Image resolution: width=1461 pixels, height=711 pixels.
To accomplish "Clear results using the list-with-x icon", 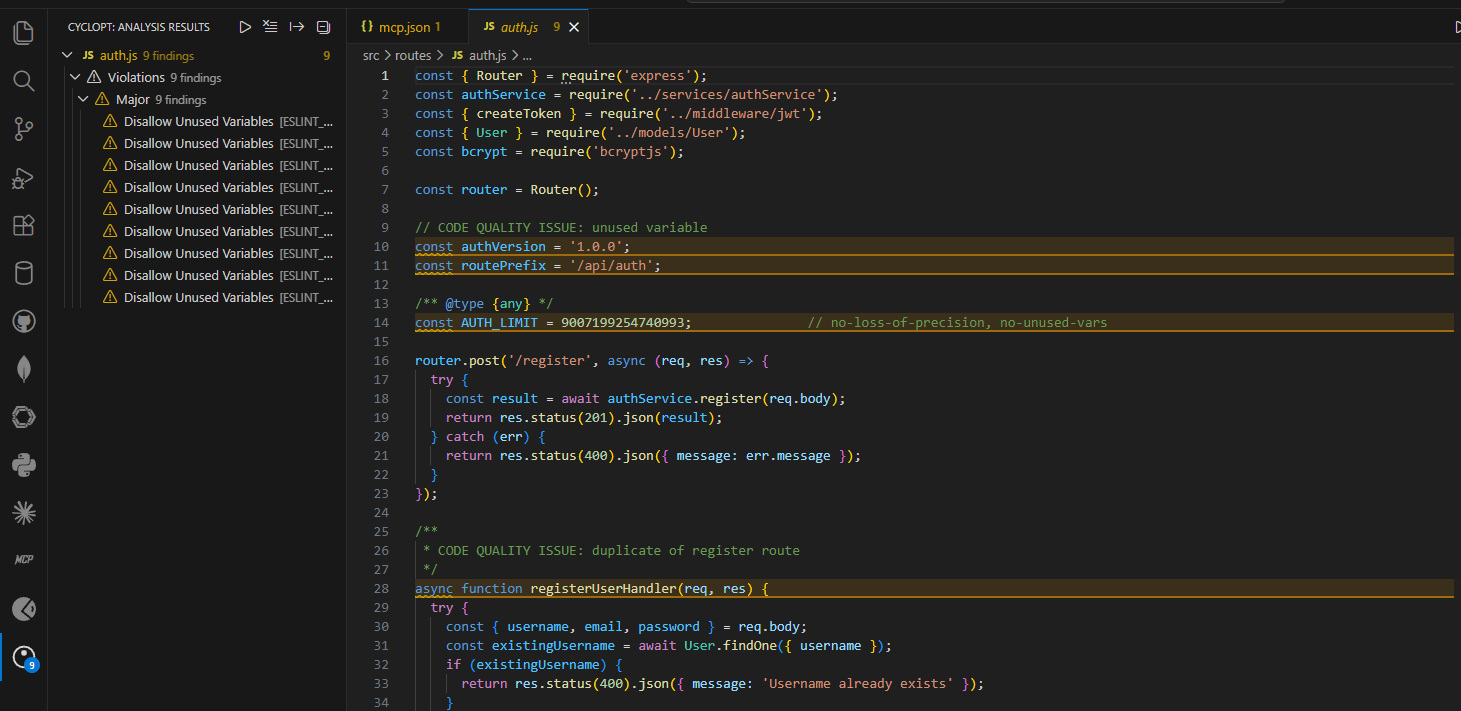I will click(x=271, y=27).
